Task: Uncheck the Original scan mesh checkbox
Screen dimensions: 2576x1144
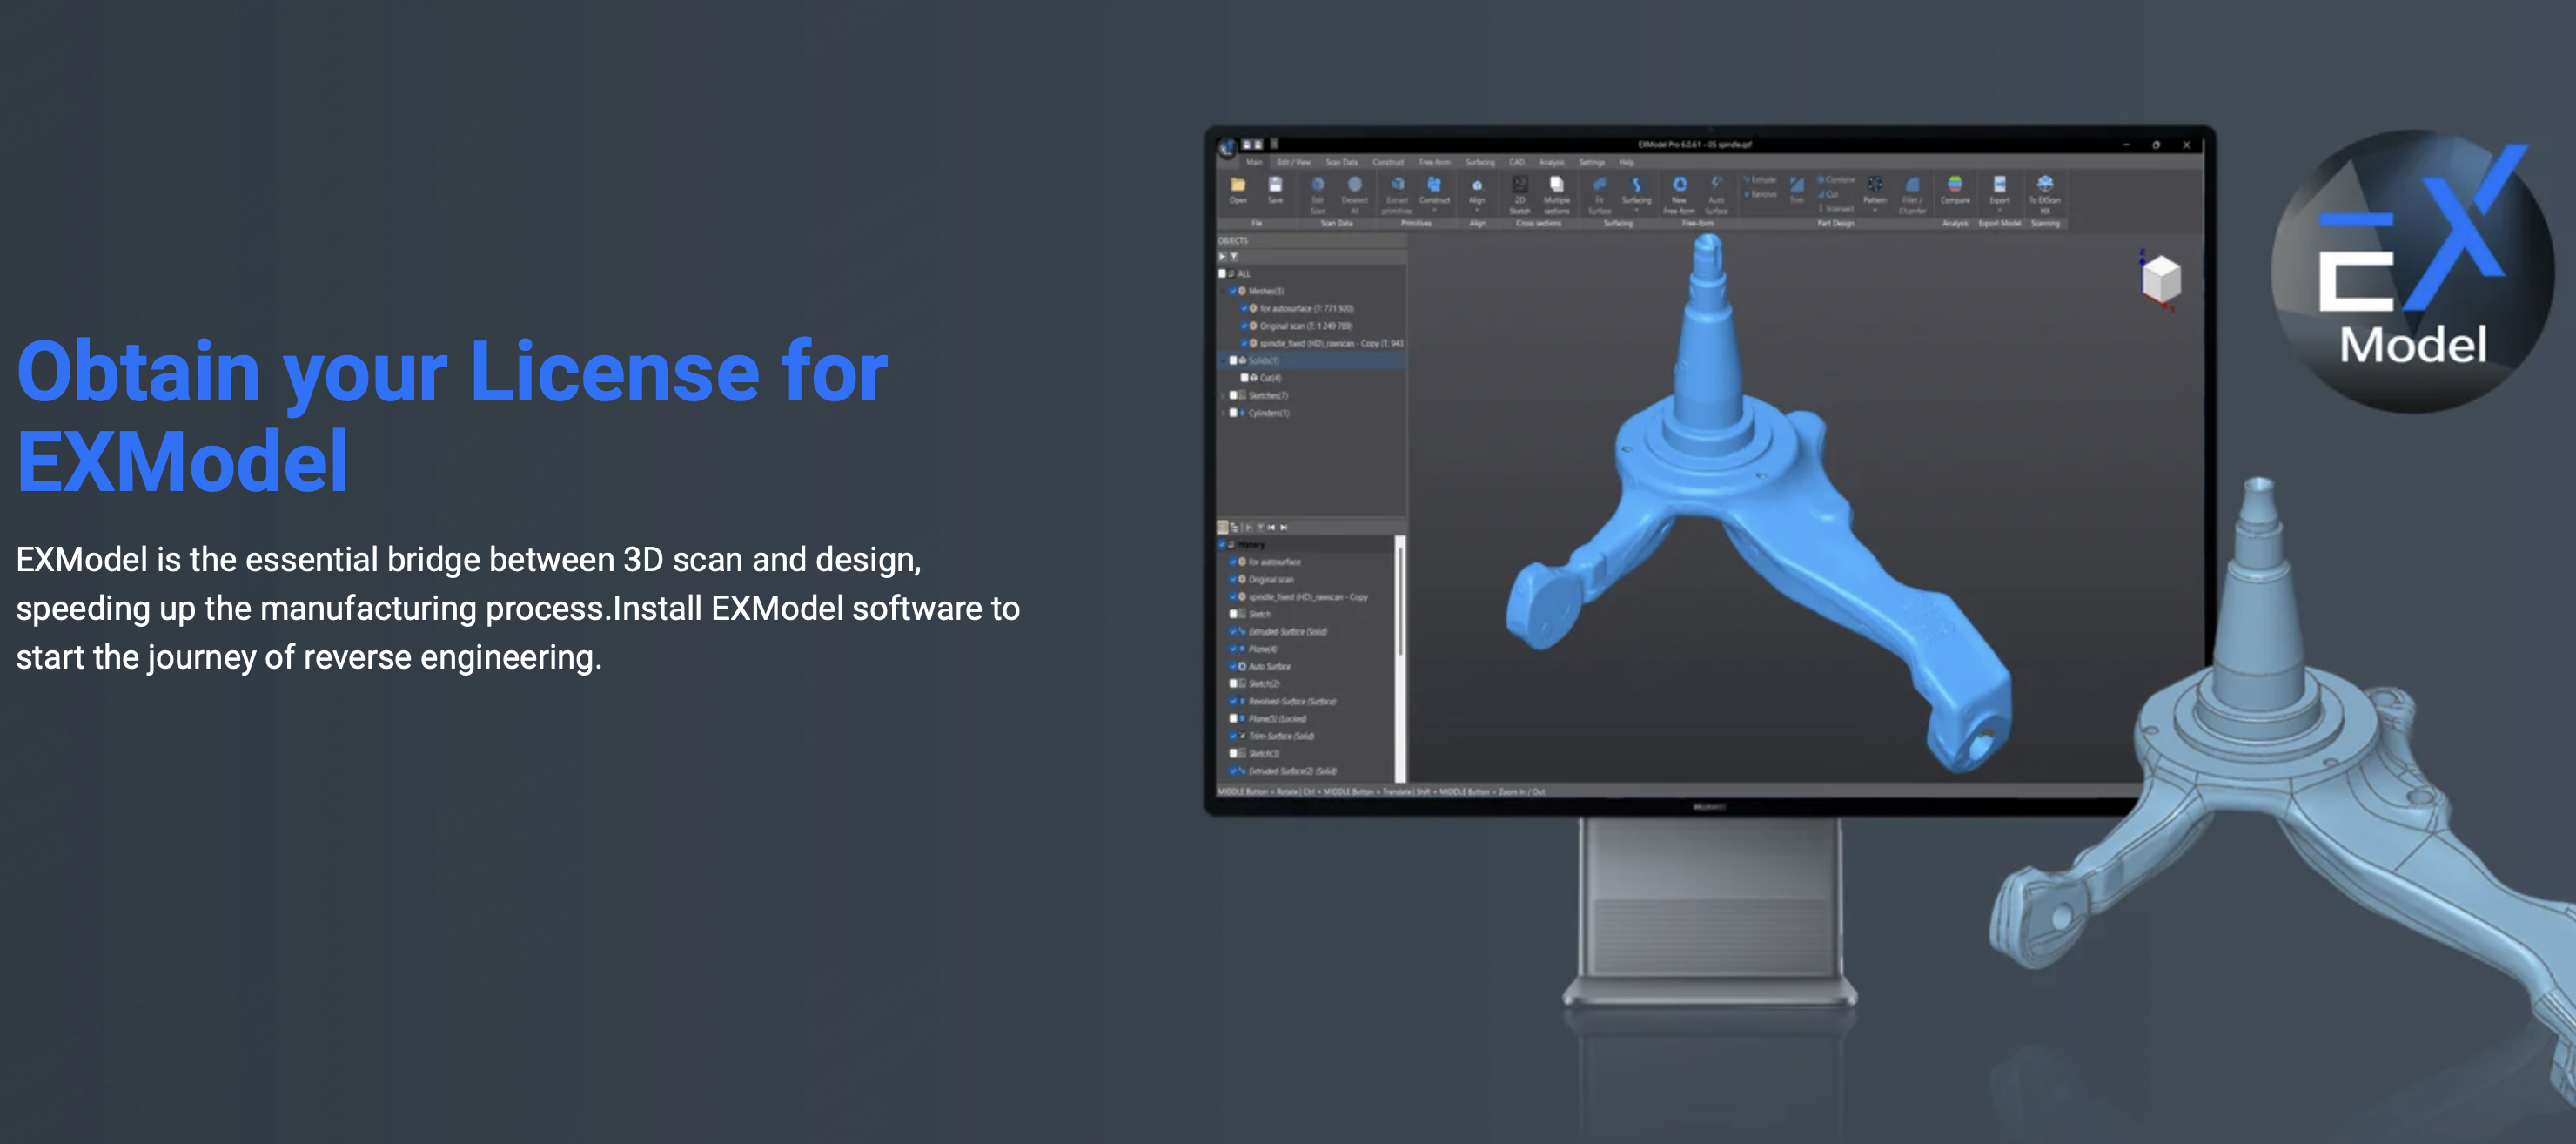Action: click(1245, 326)
